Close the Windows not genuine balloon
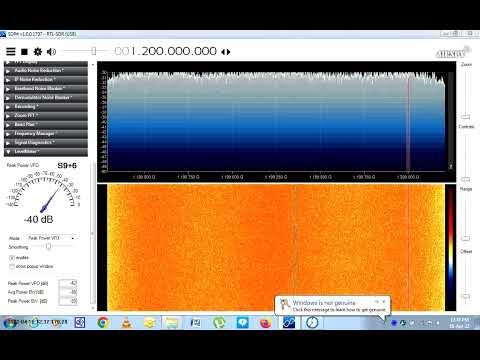This screenshot has height=360, width=480. 383,301
